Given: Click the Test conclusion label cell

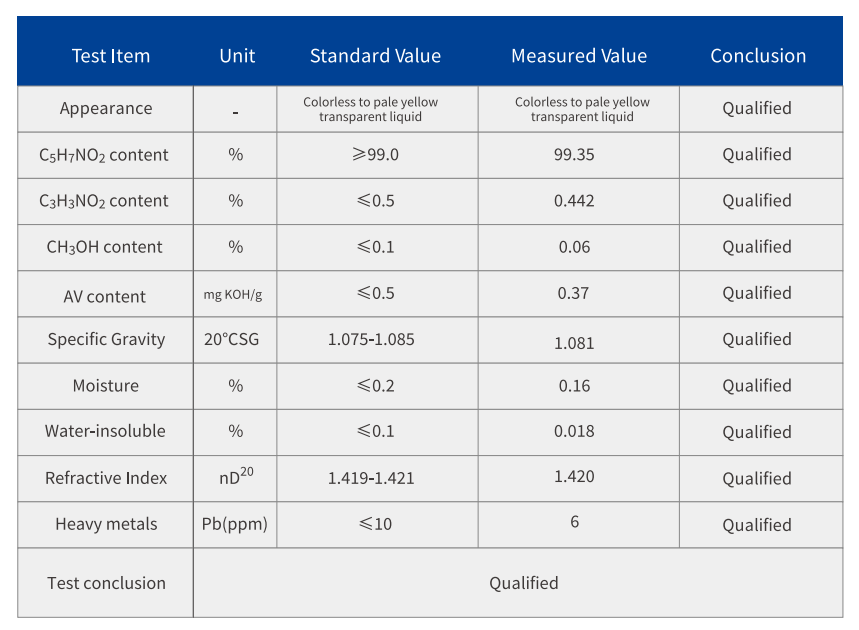Looking at the screenshot, I should tap(106, 583).
